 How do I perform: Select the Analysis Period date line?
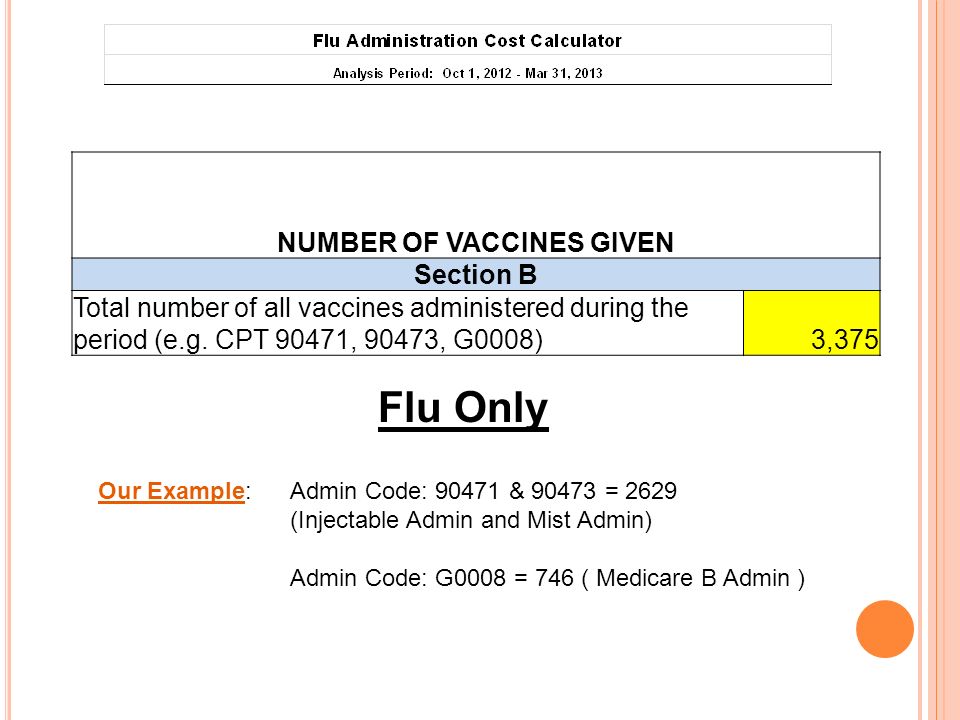point(468,73)
